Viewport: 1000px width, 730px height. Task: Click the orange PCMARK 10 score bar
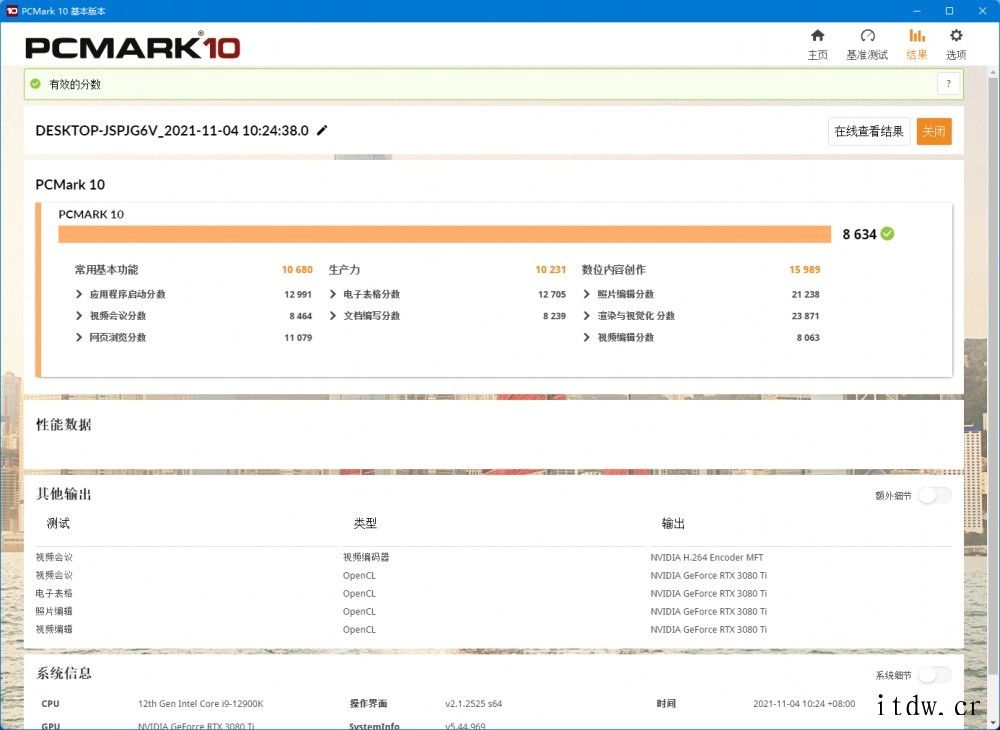tap(445, 234)
